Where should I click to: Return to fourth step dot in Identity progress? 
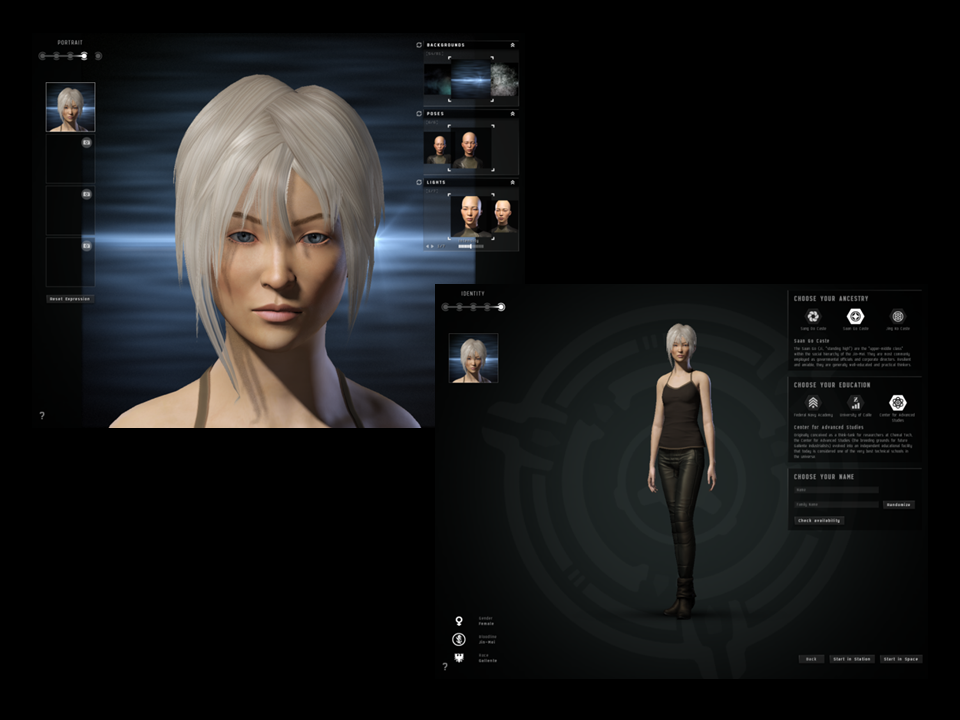487,307
